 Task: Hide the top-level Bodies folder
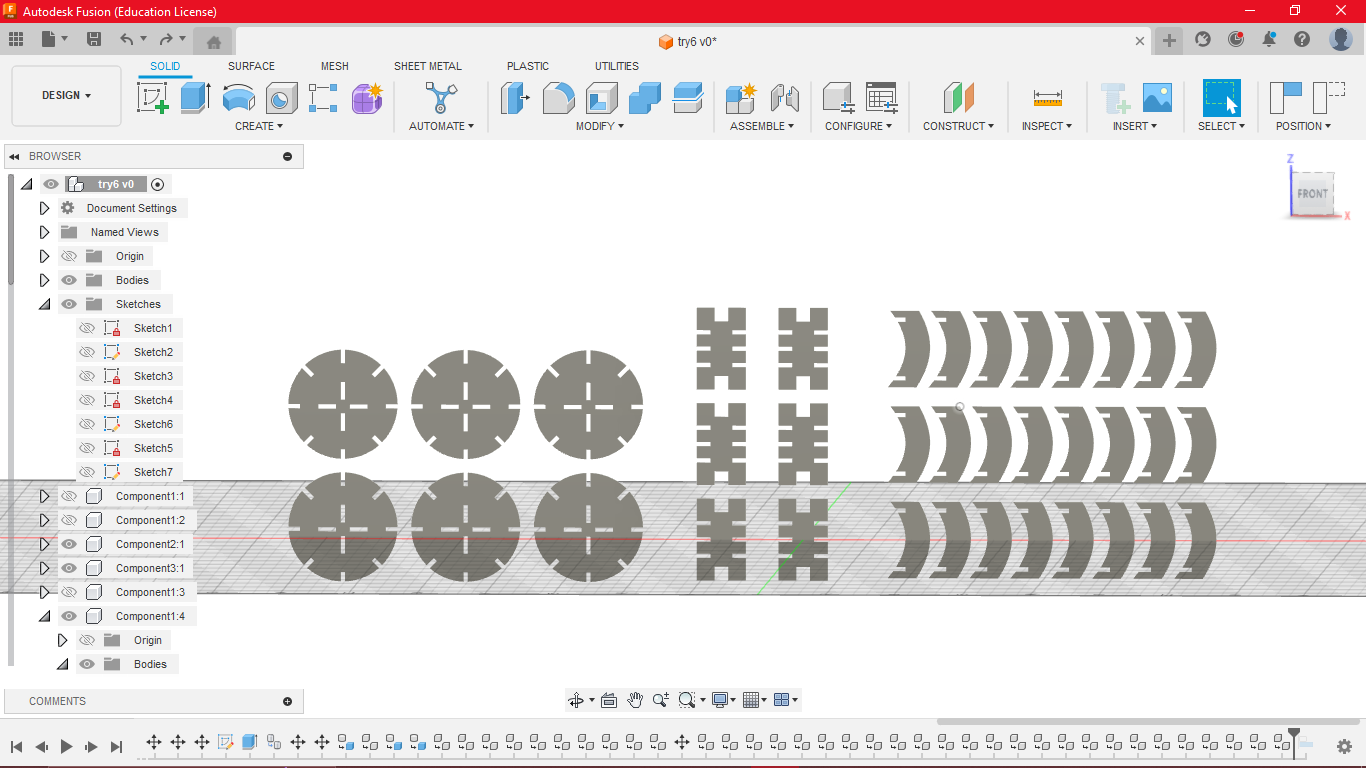[69, 280]
